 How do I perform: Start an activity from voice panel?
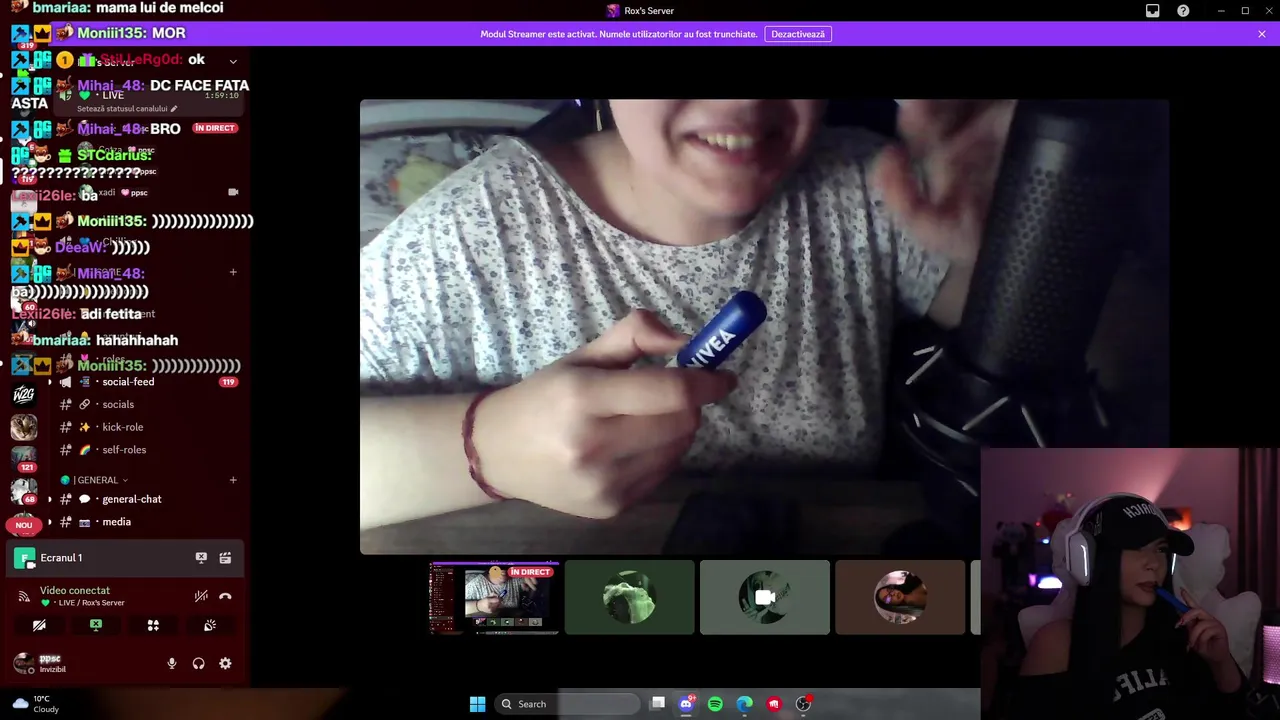(x=153, y=625)
